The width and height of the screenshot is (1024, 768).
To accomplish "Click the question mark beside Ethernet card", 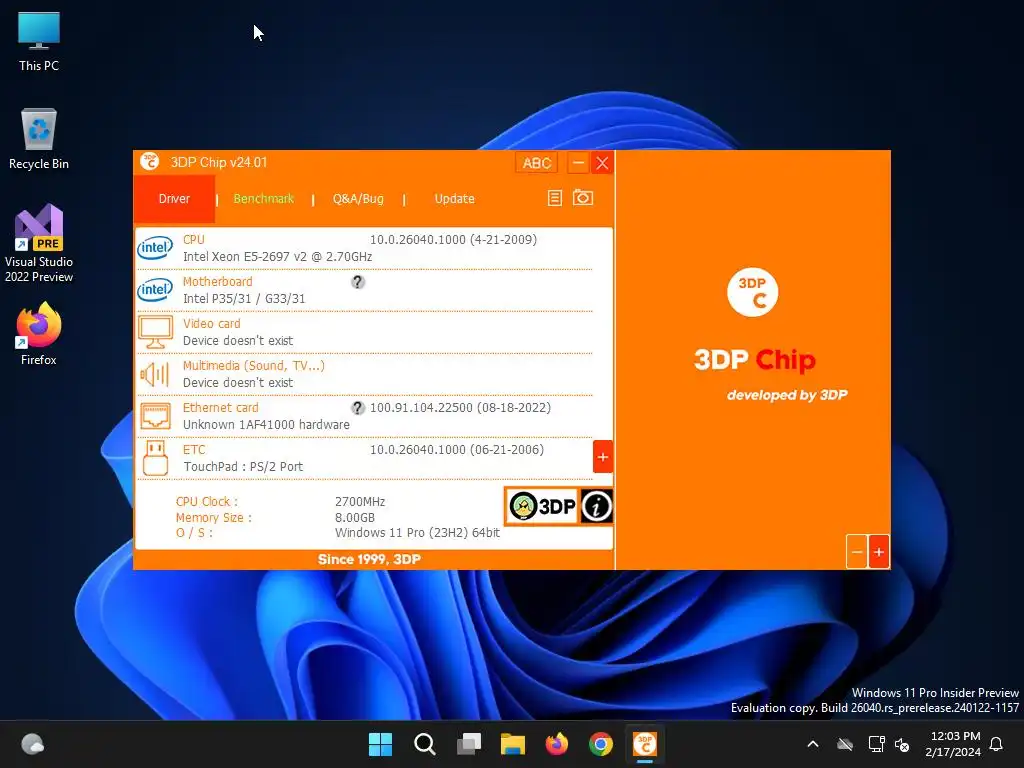I will point(358,408).
